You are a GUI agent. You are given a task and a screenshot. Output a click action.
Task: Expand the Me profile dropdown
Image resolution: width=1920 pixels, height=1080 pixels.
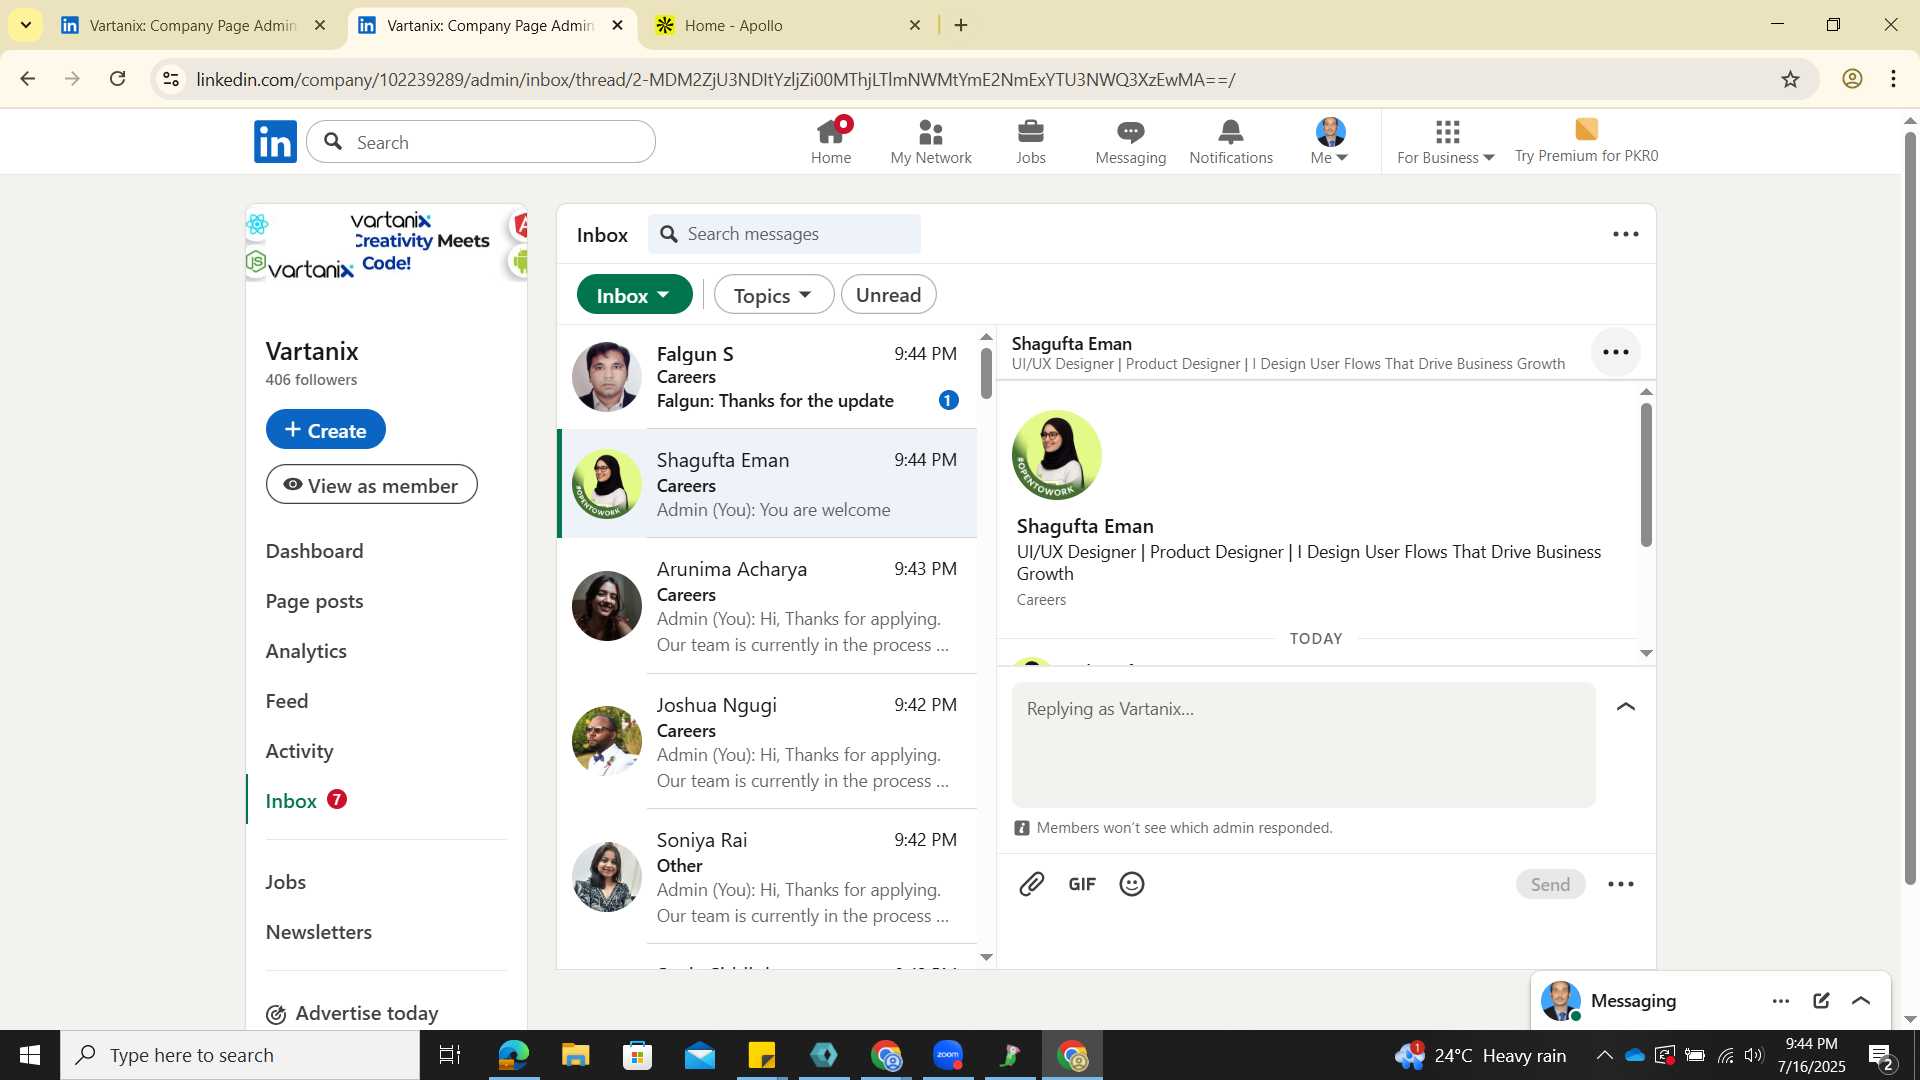[1330, 141]
